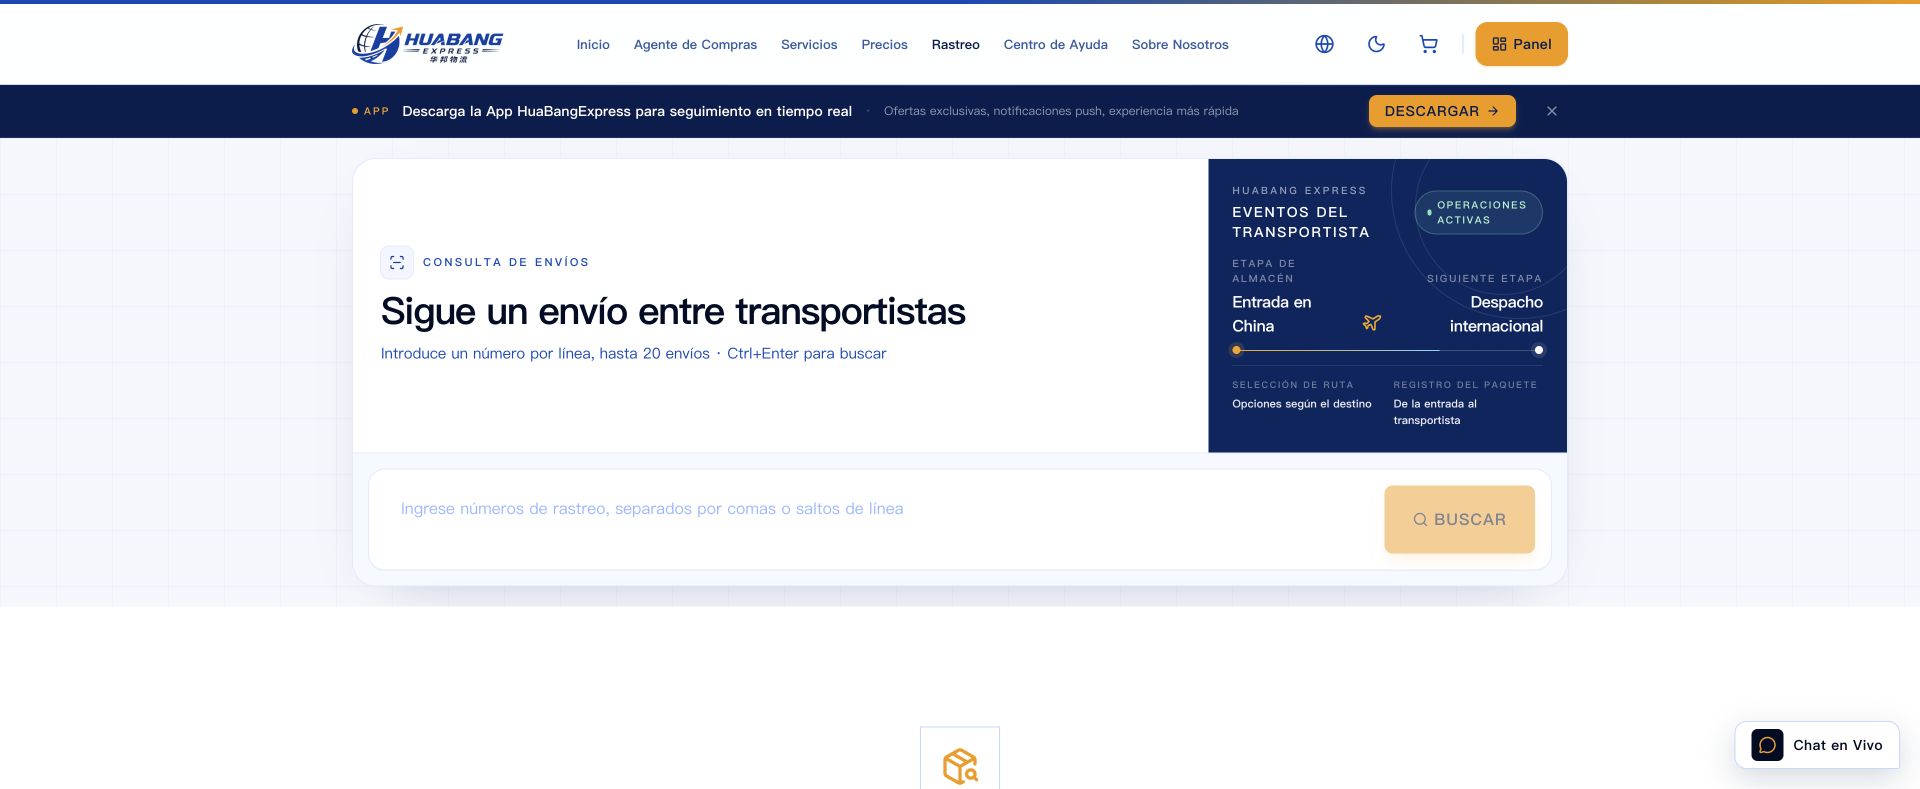The image size is (1920, 789).
Task: Open Centro de Ayuda
Action: 1055,45
